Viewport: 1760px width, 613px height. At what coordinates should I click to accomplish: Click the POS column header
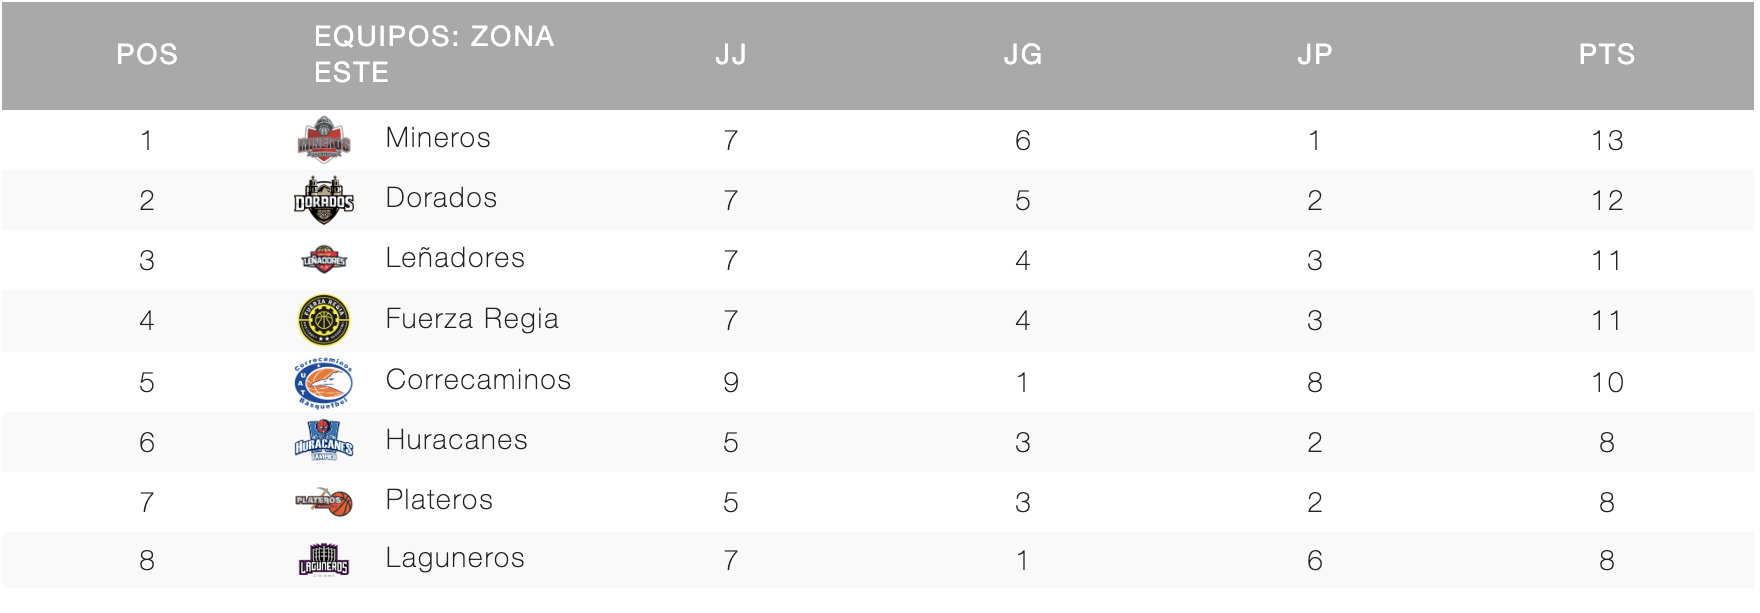pos(147,55)
